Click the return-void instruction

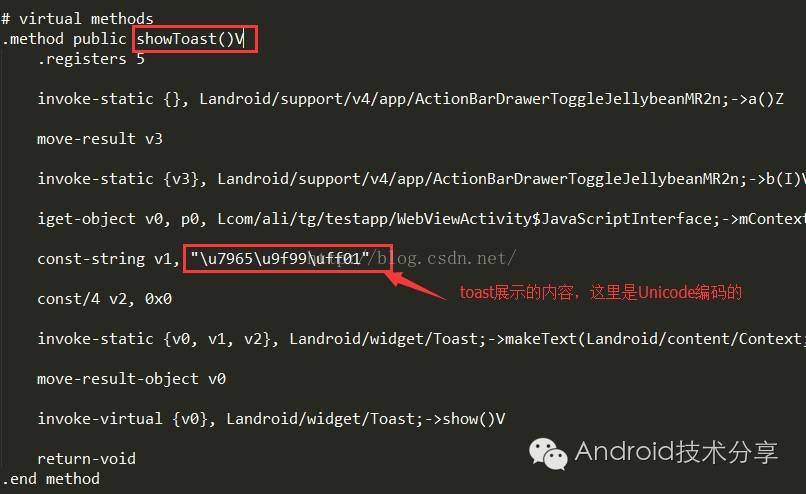click(x=86, y=459)
